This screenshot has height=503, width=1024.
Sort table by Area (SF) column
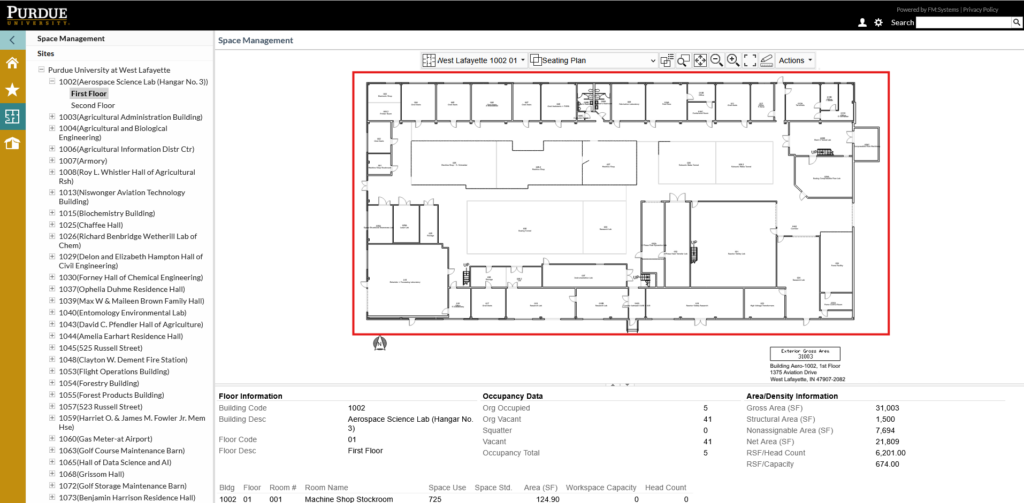(x=540, y=487)
